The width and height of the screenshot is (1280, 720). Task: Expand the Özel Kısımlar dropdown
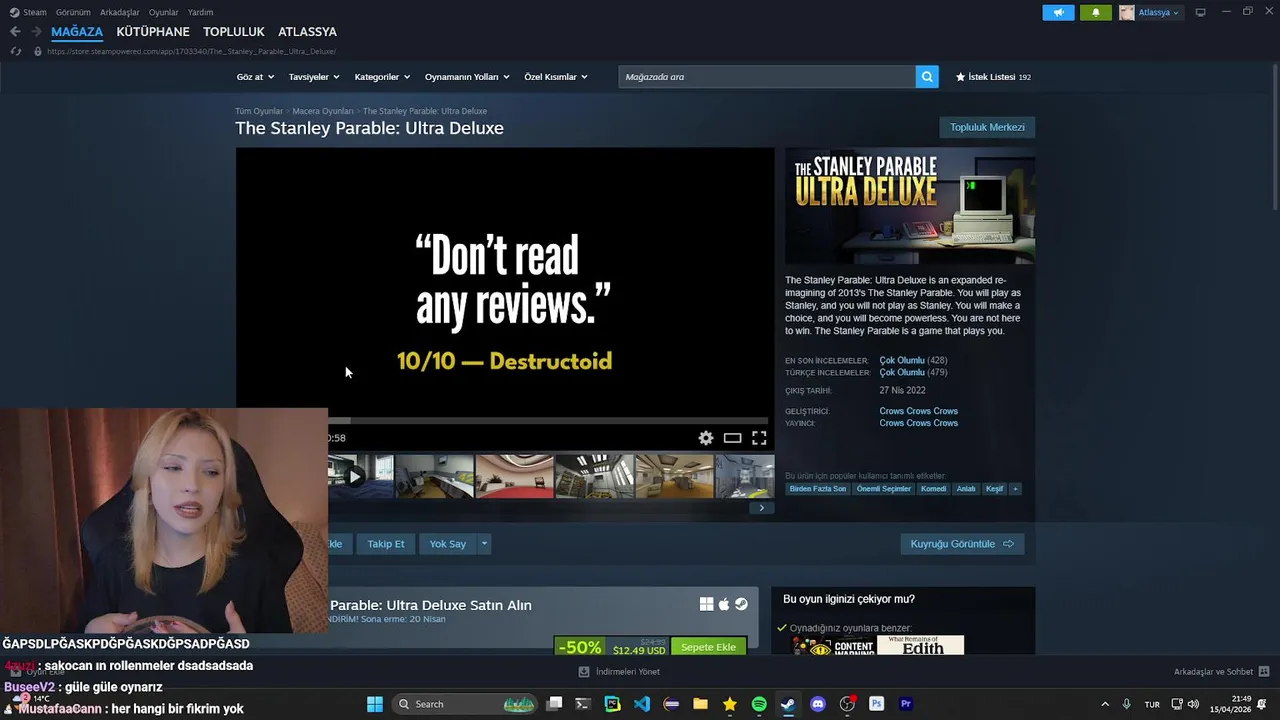pyautogui.click(x=556, y=77)
